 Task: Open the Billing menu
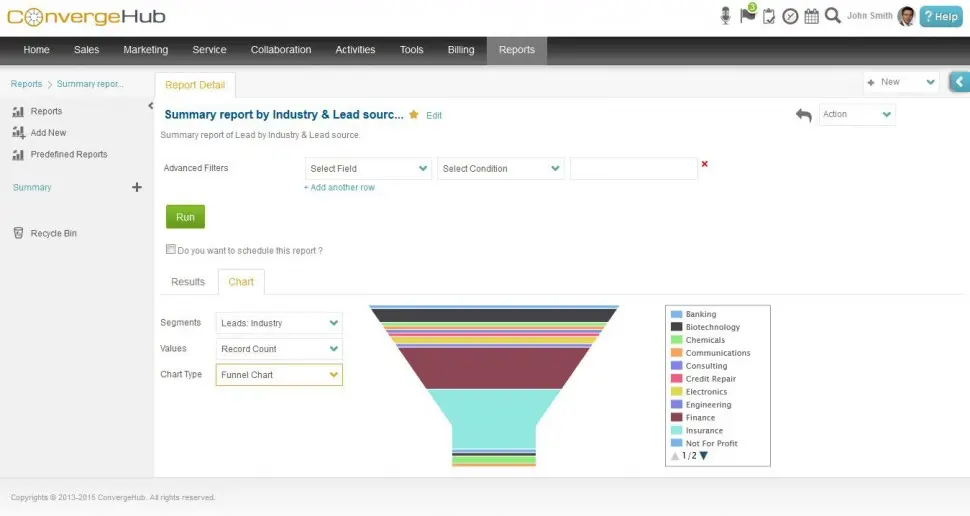point(461,50)
